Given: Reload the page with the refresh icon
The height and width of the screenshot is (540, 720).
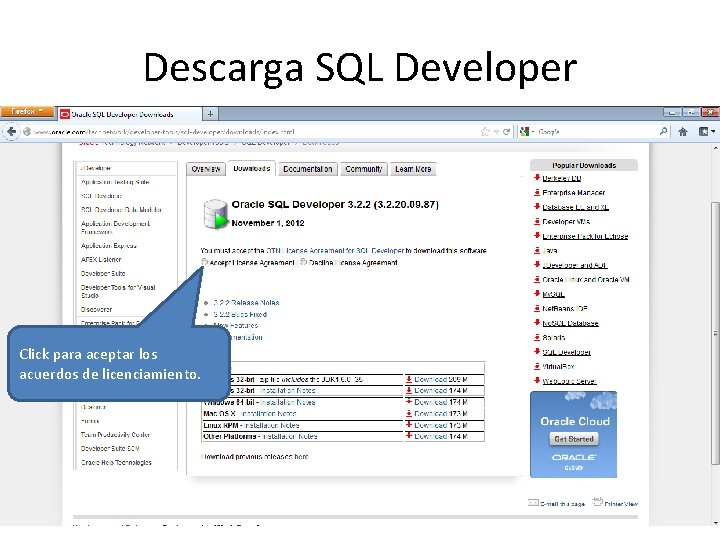Looking at the screenshot, I should (x=506, y=132).
